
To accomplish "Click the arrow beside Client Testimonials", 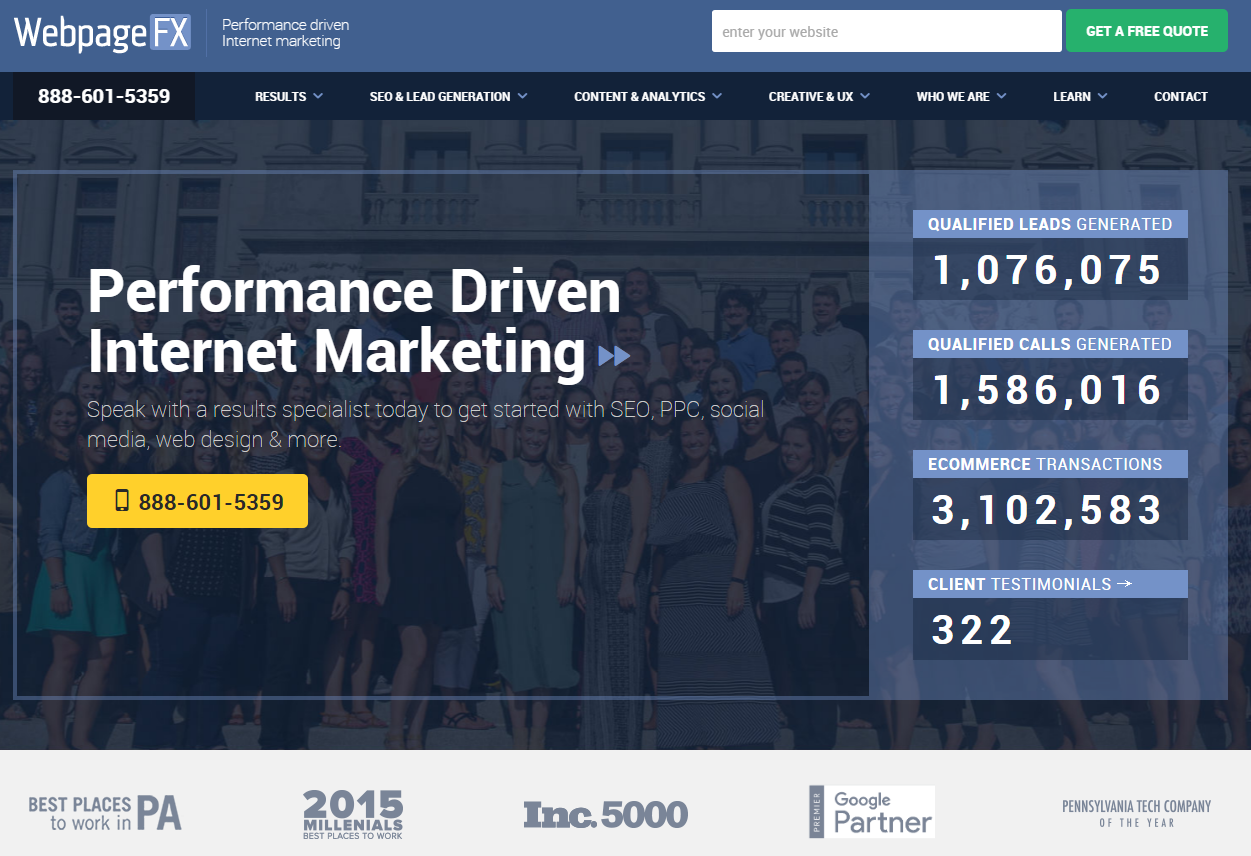I will pyautogui.click(x=1125, y=583).
